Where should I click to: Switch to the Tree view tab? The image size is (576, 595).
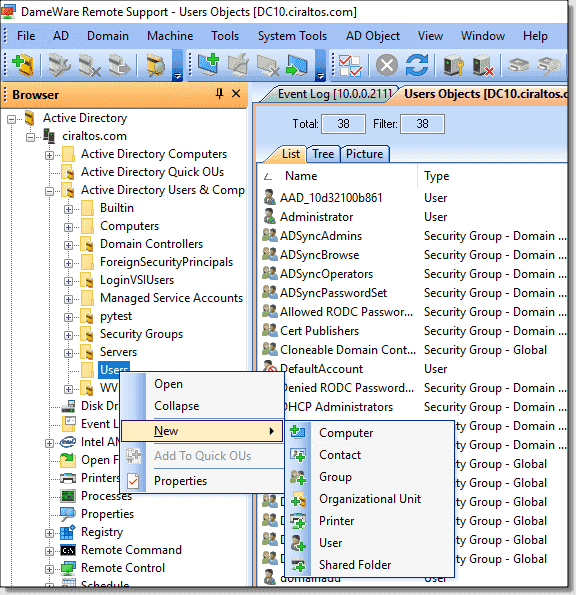pyautogui.click(x=323, y=154)
